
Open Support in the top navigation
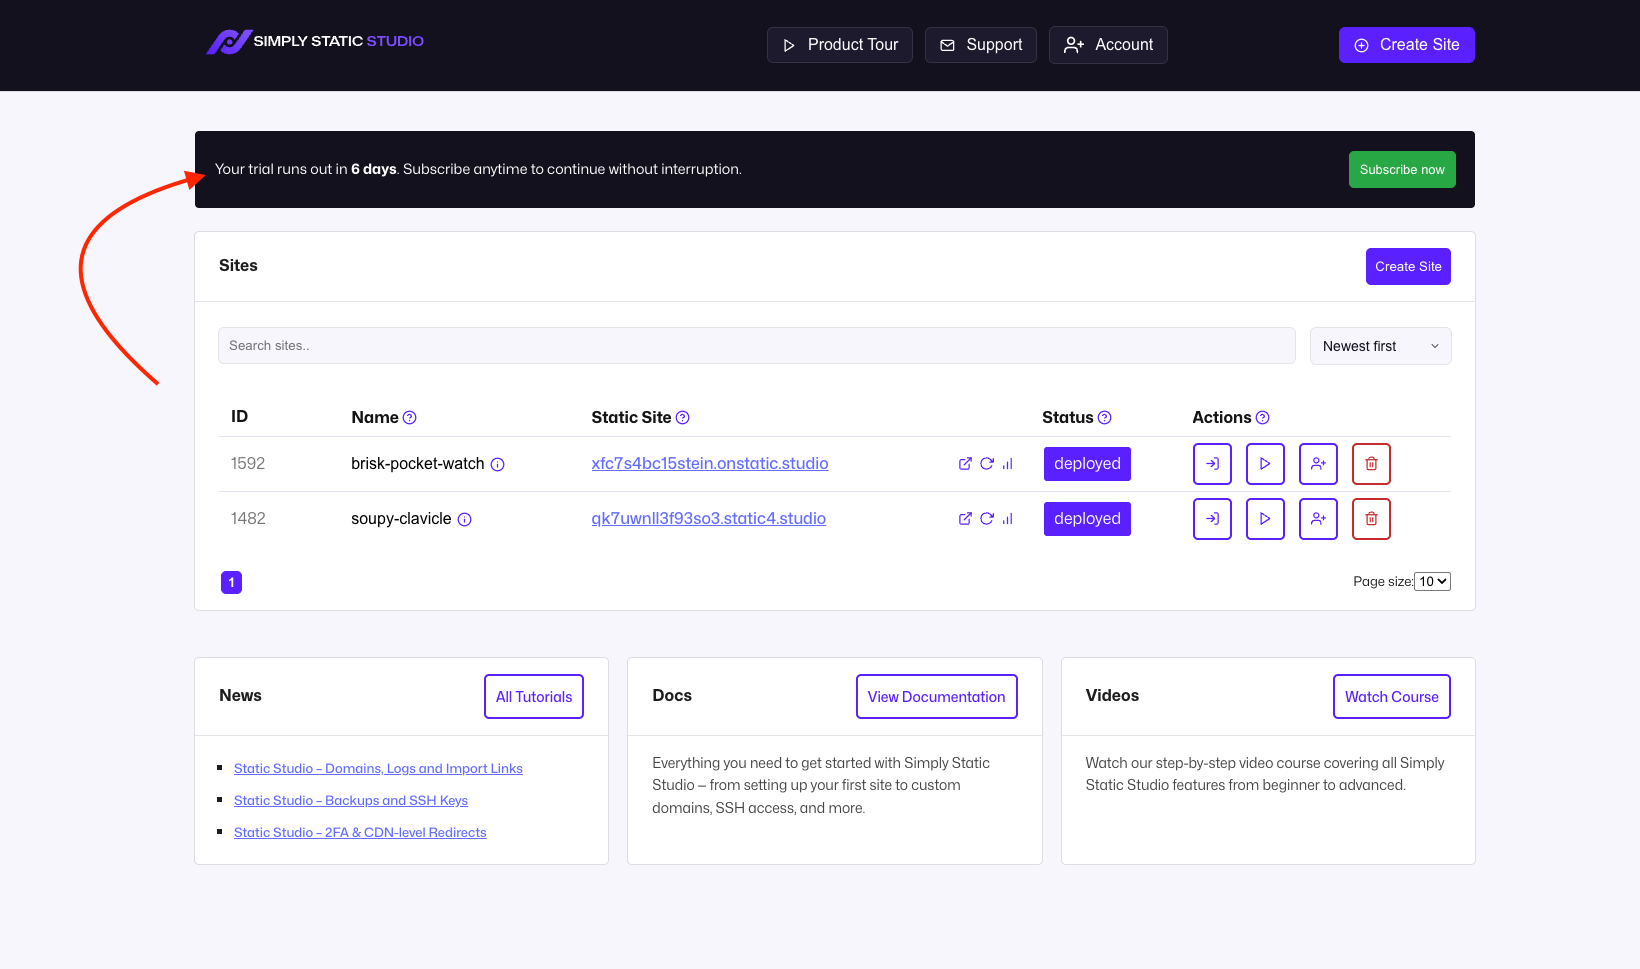pos(980,45)
